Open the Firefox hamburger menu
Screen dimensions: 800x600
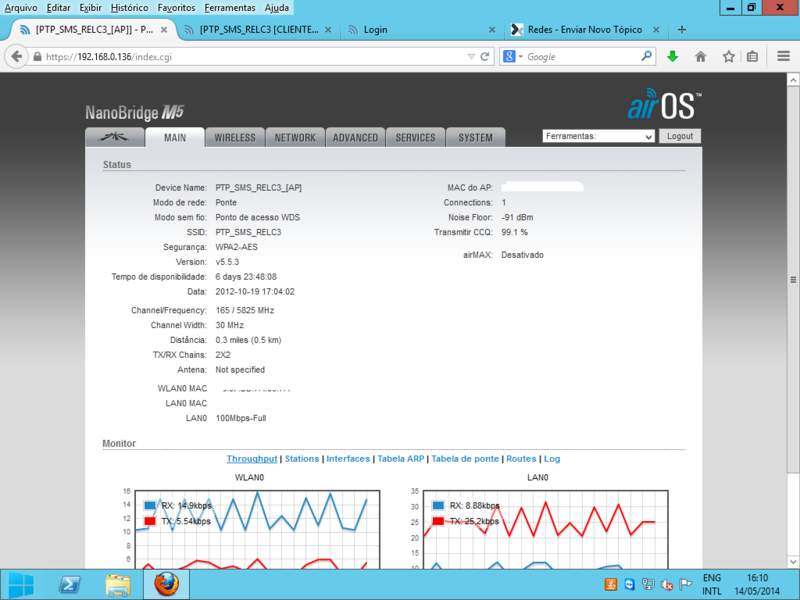click(784, 56)
